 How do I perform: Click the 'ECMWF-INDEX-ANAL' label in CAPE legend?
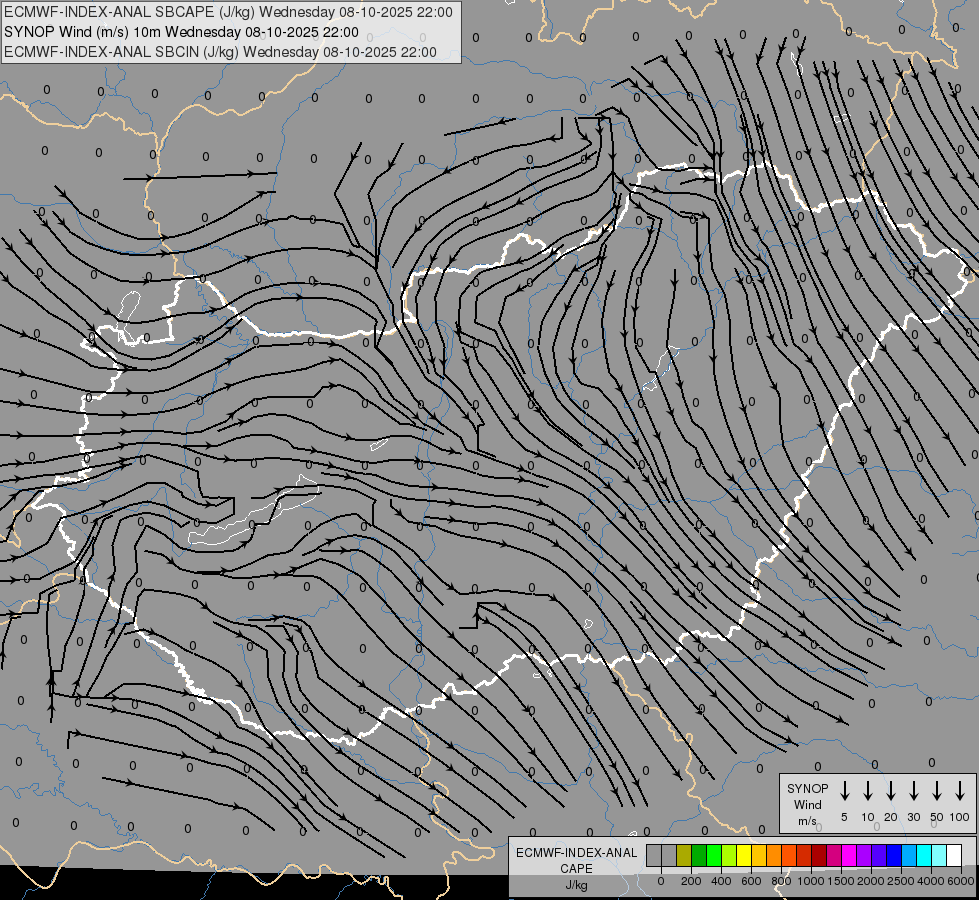pos(576,853)
